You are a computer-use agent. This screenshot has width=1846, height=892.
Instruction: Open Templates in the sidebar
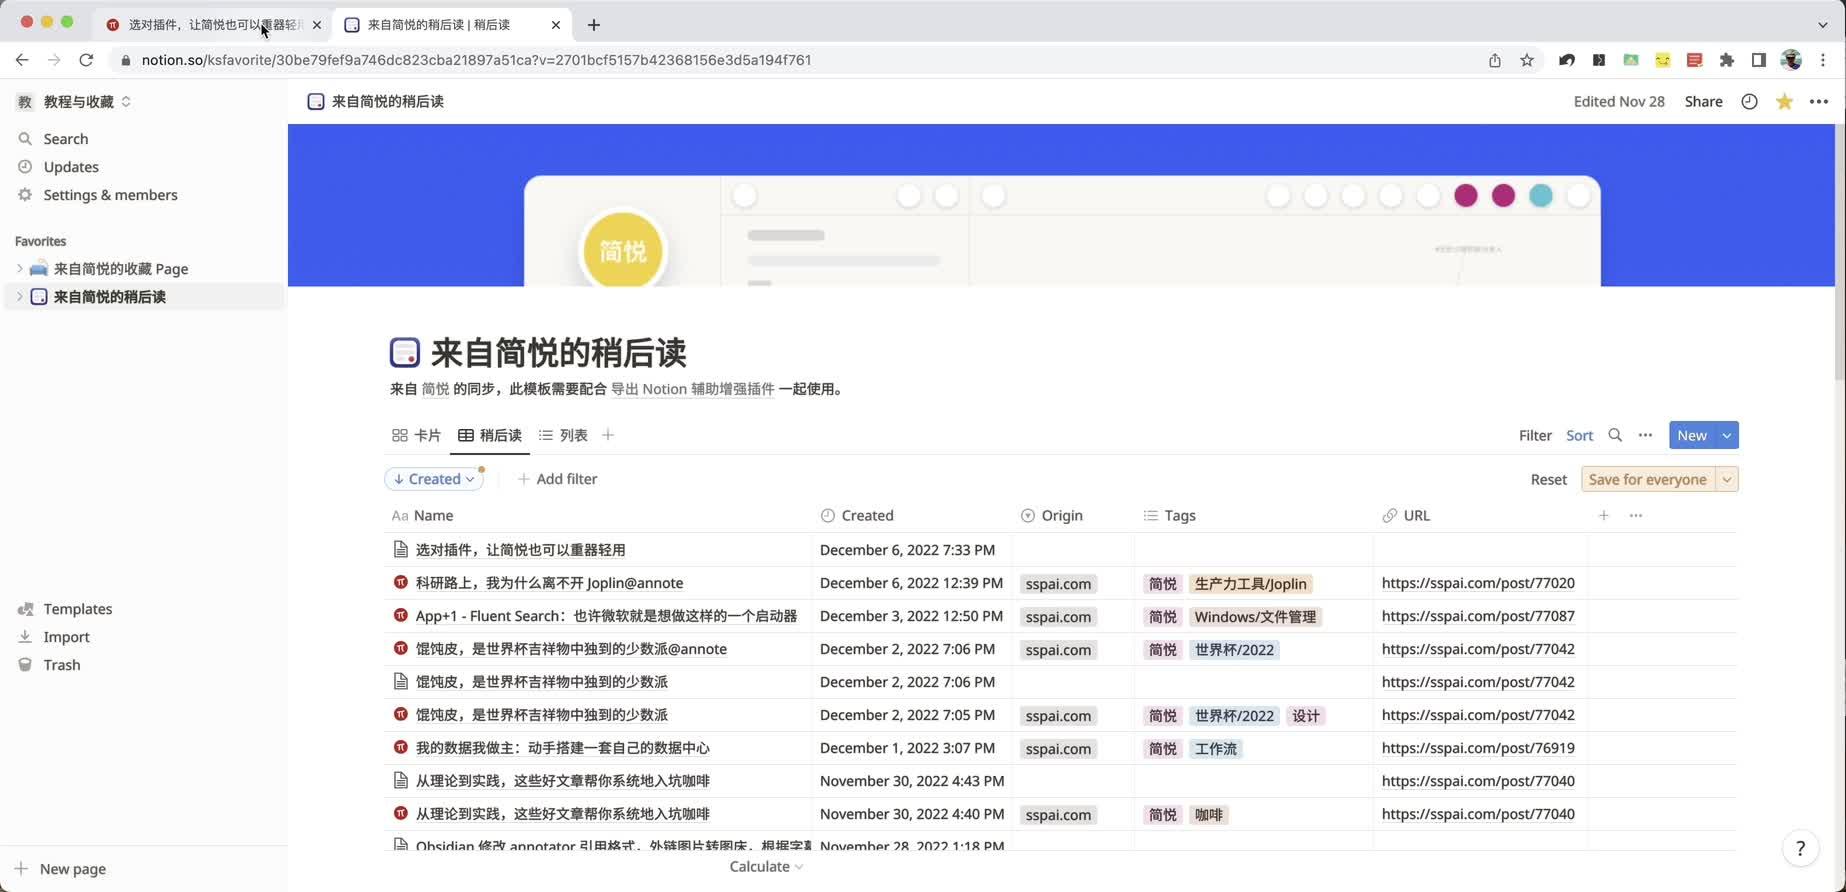click(77, 609)
